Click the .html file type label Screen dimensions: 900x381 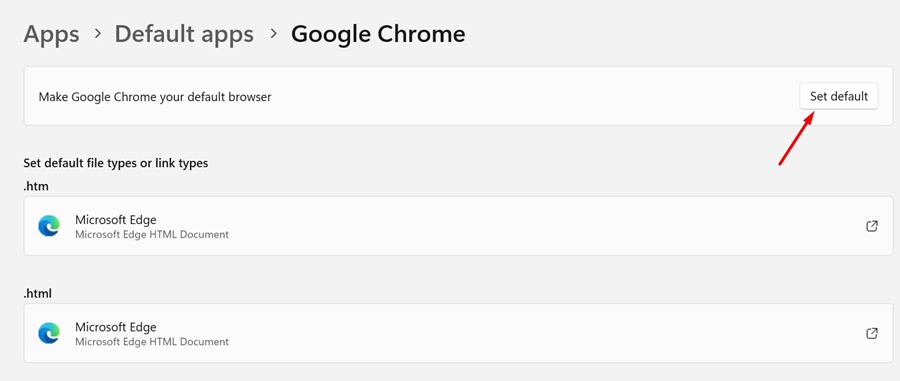coord(38,293)
